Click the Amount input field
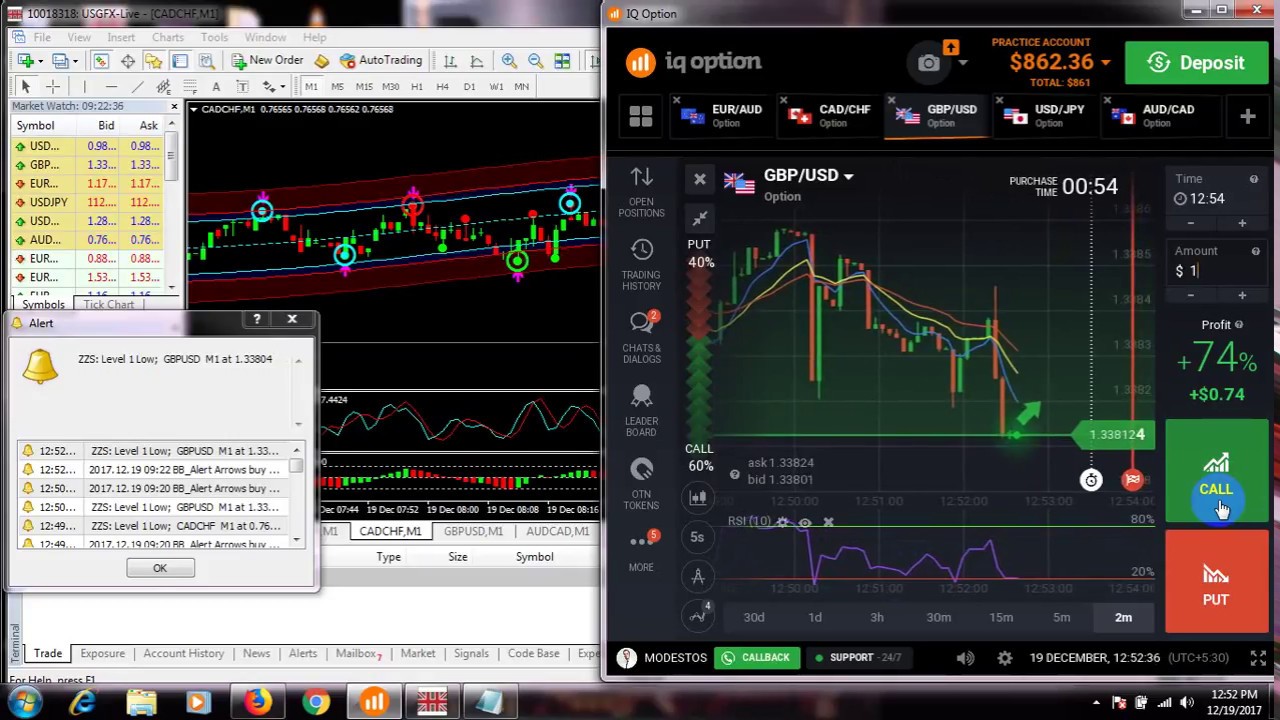Screen dimensions: 1280x720 [x=1216, y=271]
